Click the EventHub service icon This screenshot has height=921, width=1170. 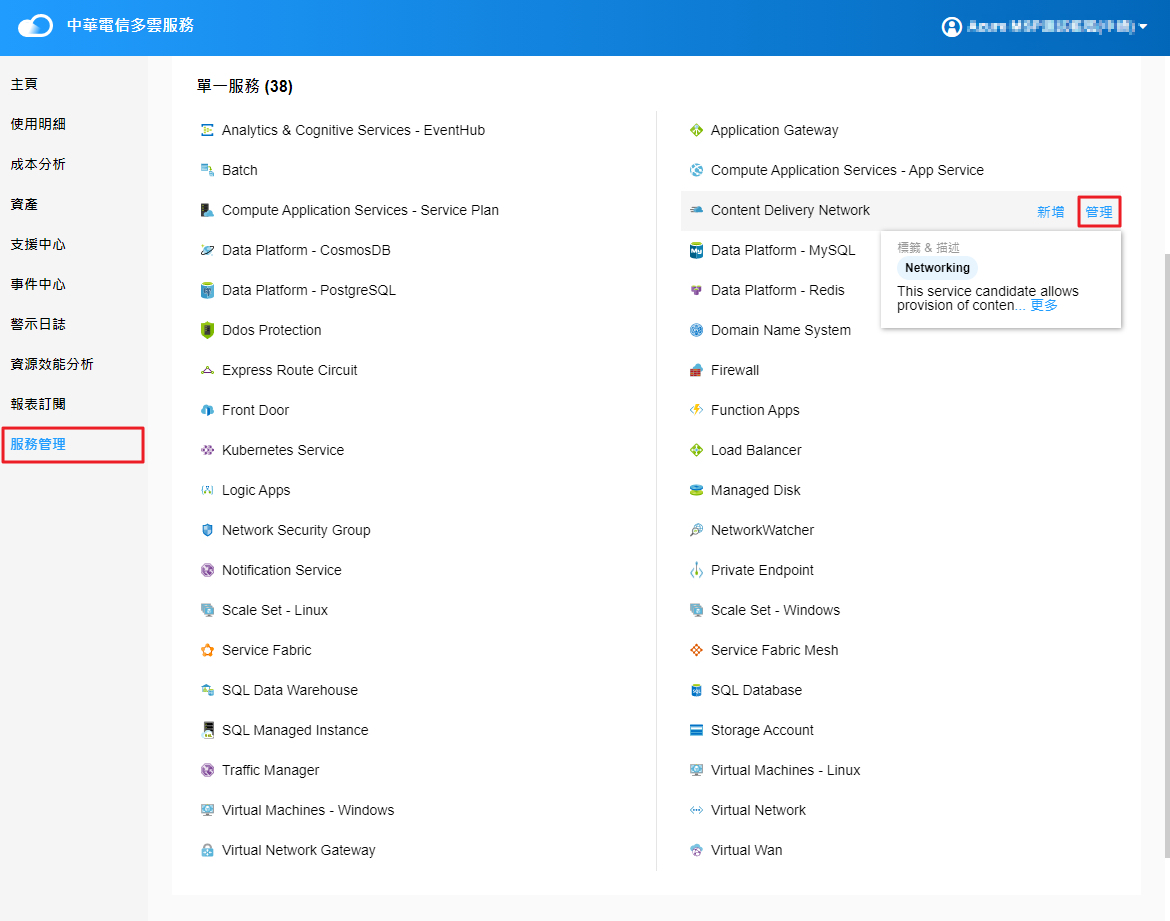coord(207,130)
